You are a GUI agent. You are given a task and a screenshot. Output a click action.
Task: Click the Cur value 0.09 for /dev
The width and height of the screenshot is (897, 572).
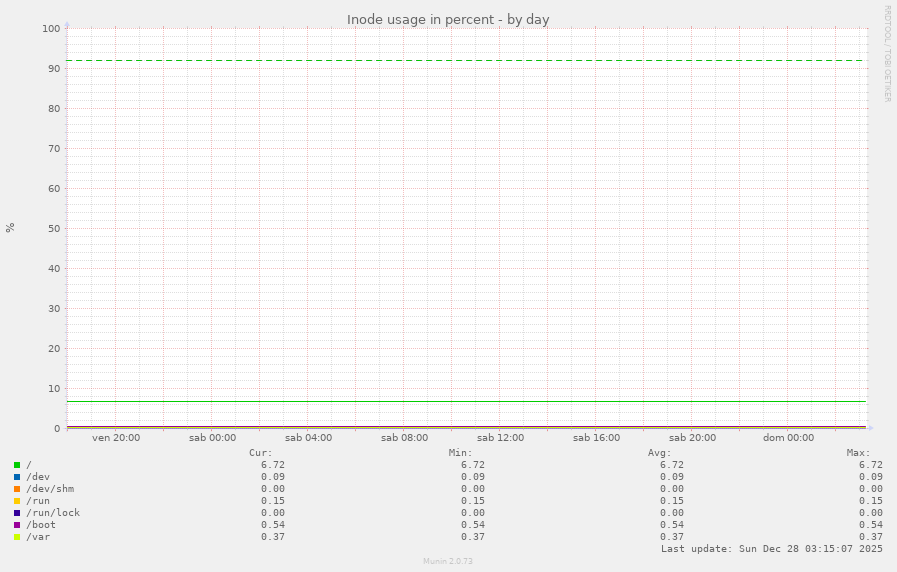point(273,477)
